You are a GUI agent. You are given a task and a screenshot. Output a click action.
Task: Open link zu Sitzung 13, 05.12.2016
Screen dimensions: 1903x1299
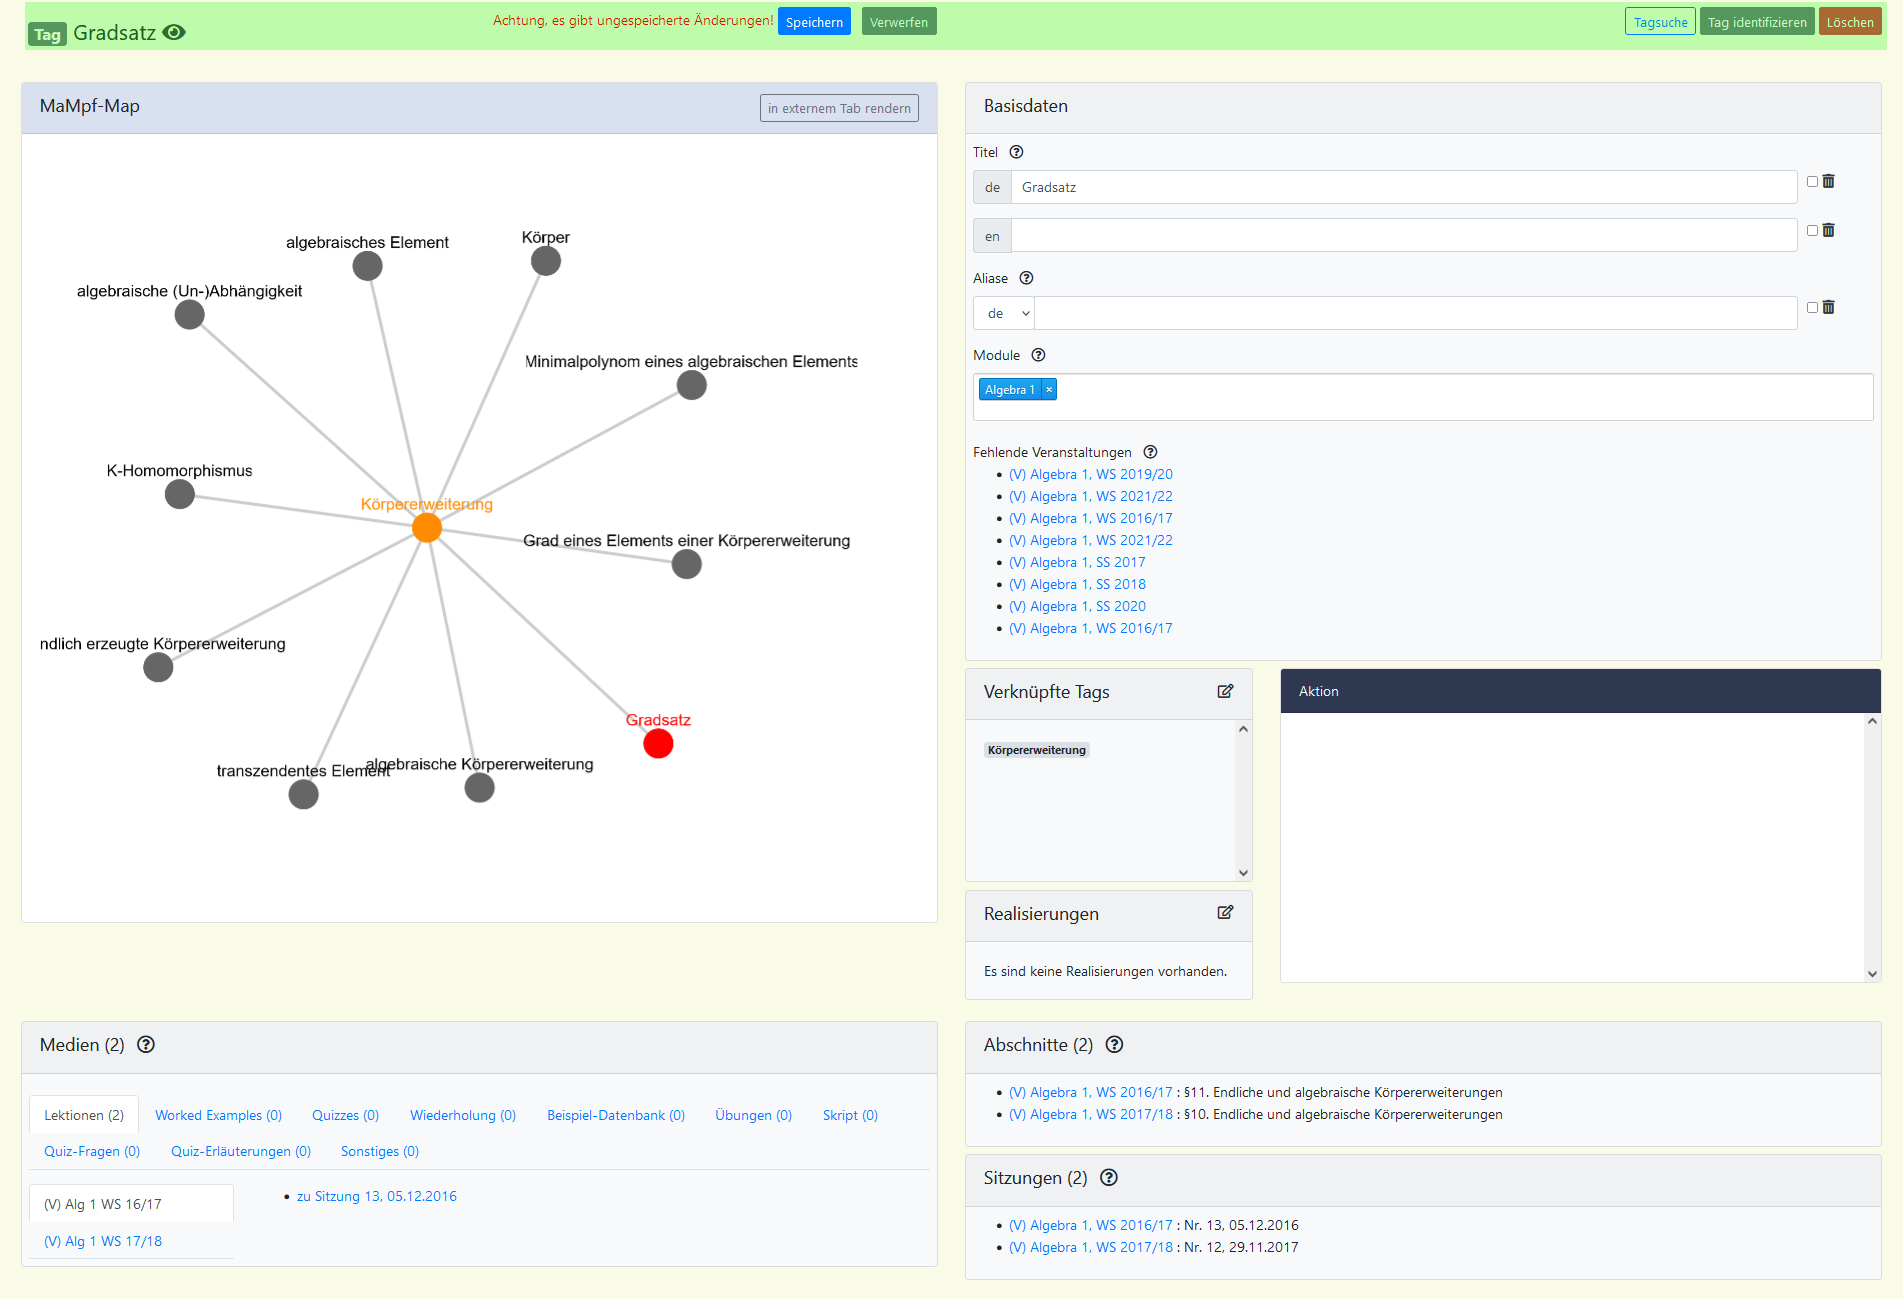[x=377, y=1196]
